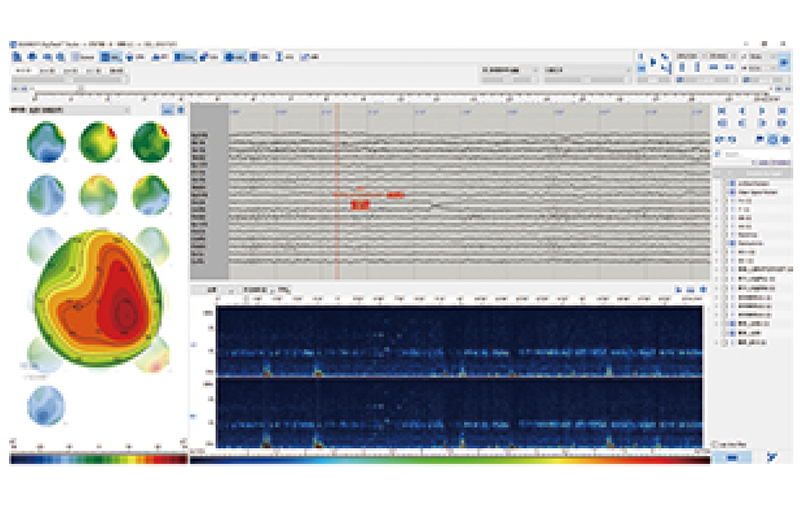This screenshot has height=529, width=800.
Task: Open the first dropdown in the center of the toolbar
Action: (508, 71)
